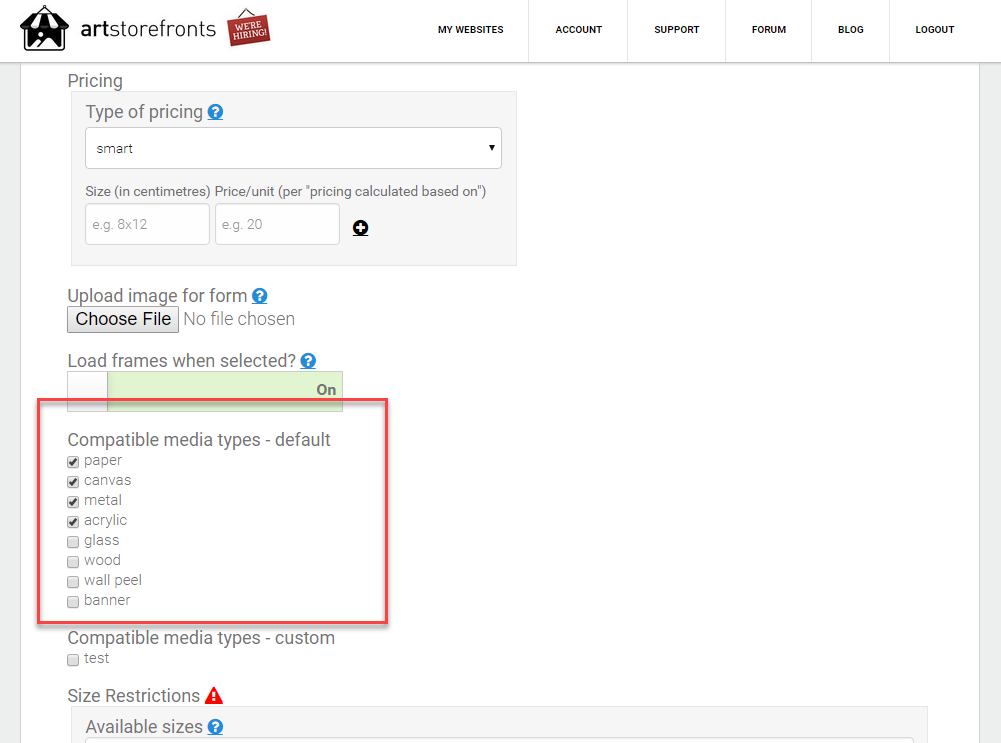Add another size price row with plus icon
The width and height of the screenshot is (1001, 743).
point(361,228)
